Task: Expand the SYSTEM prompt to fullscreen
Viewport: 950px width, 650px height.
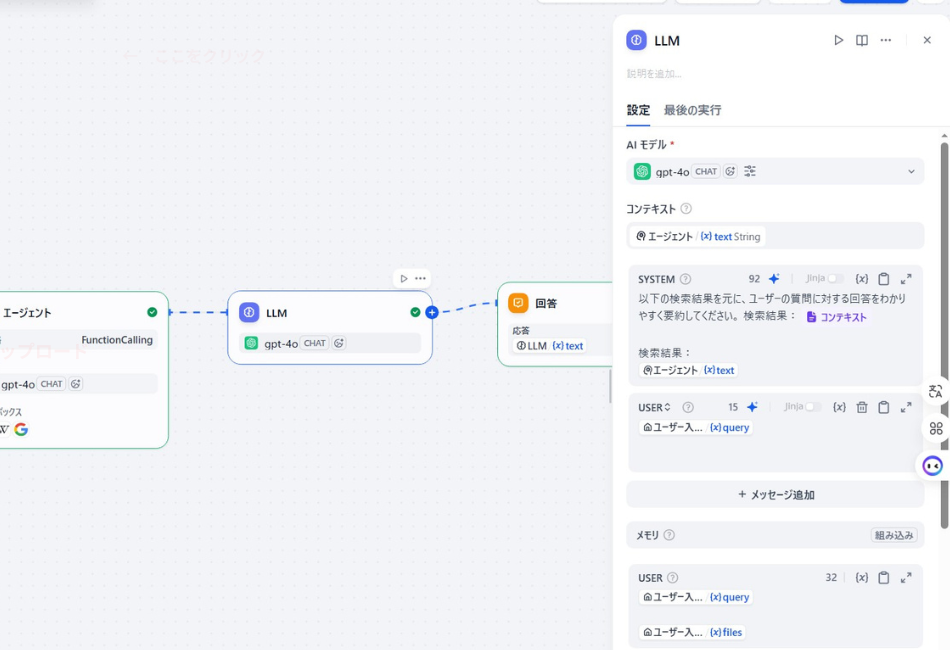Action: point(905,278)
